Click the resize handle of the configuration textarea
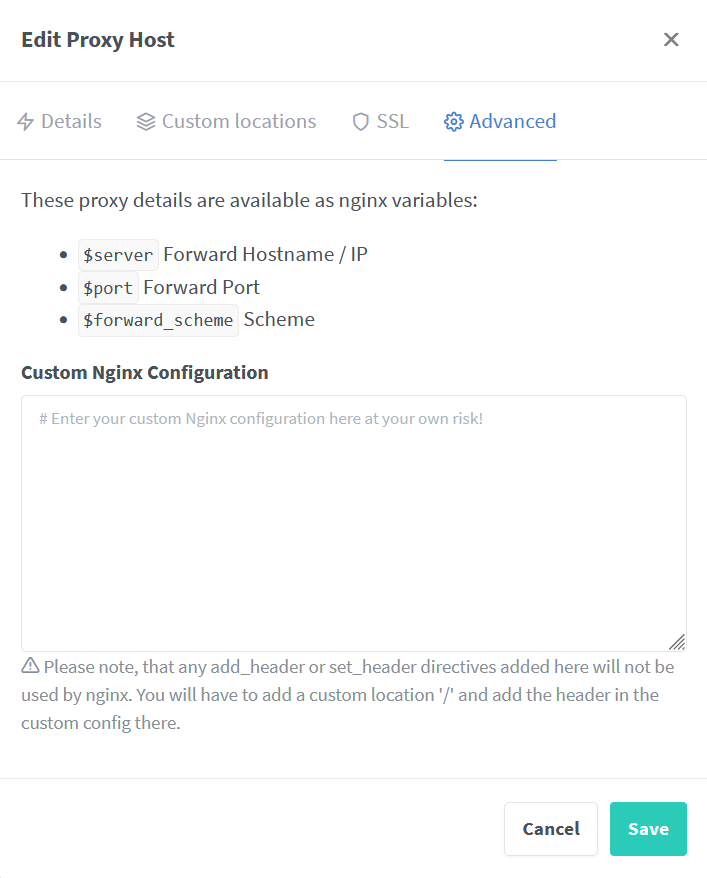 pyautogui.click(x=677, y=641)
